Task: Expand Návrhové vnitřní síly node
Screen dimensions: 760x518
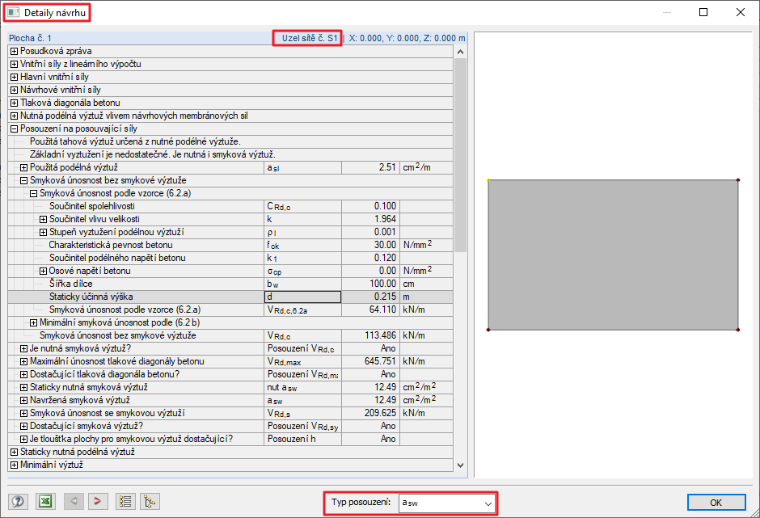Action: pos(14,90)
